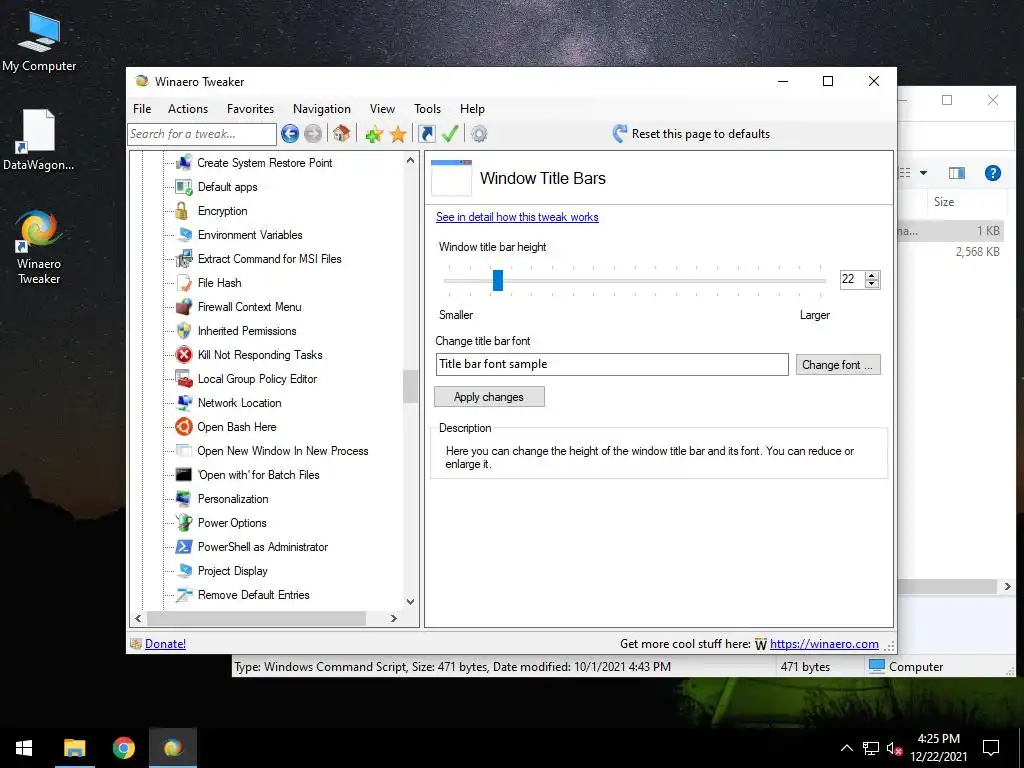Click the title bar height slider thumb
This screenshot has width=1024, height=768.
(x=498, y=280)
